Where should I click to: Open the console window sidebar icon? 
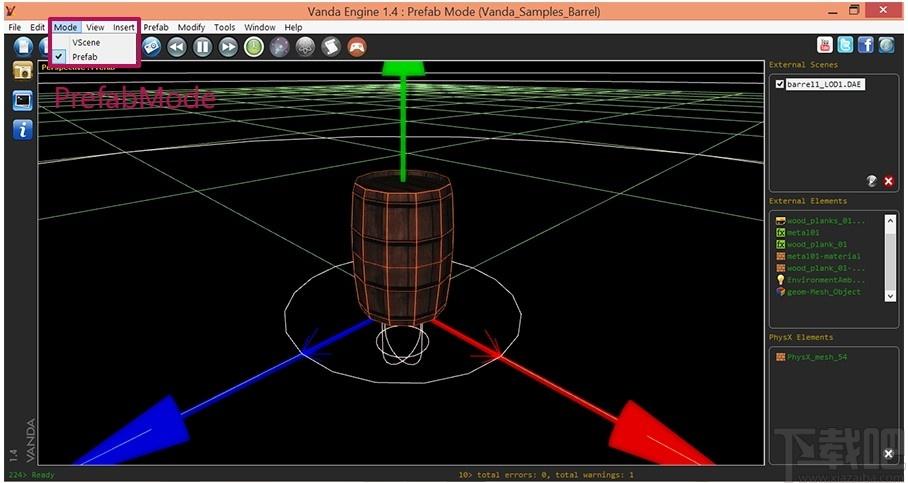click(x=23, y=101)
